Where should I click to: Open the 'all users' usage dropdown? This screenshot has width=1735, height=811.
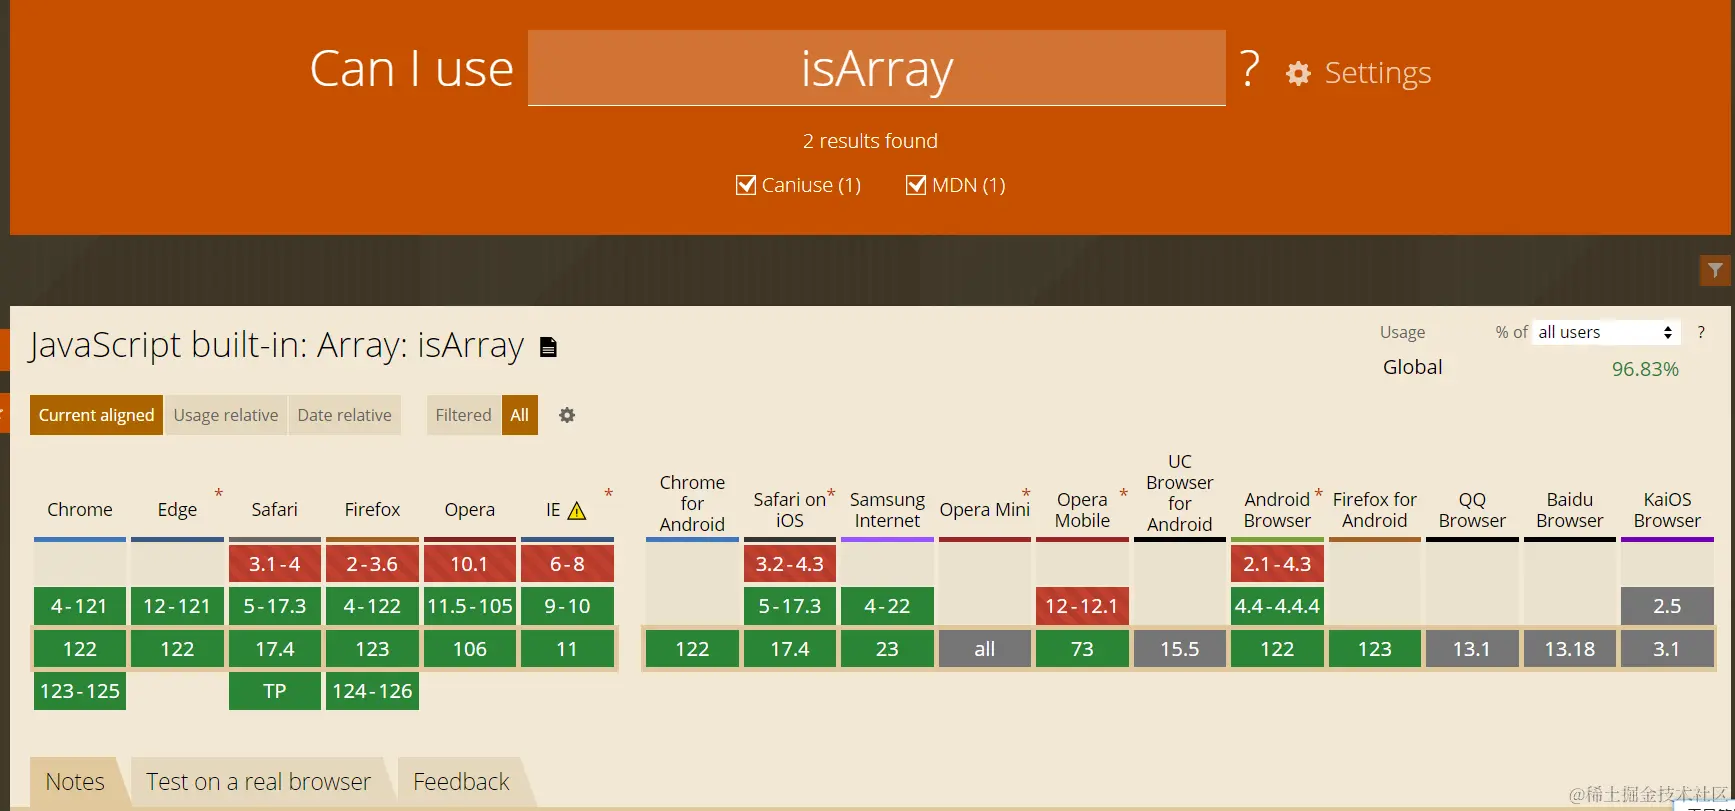click(x=1606, y=332)
